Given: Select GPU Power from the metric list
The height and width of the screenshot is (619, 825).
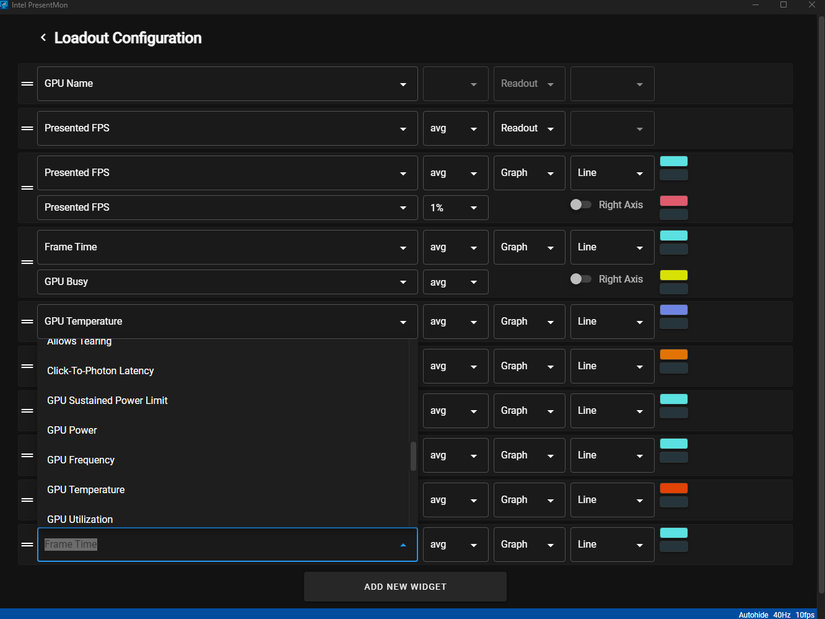Looking at the screenshot, I should tap(71, 430).
